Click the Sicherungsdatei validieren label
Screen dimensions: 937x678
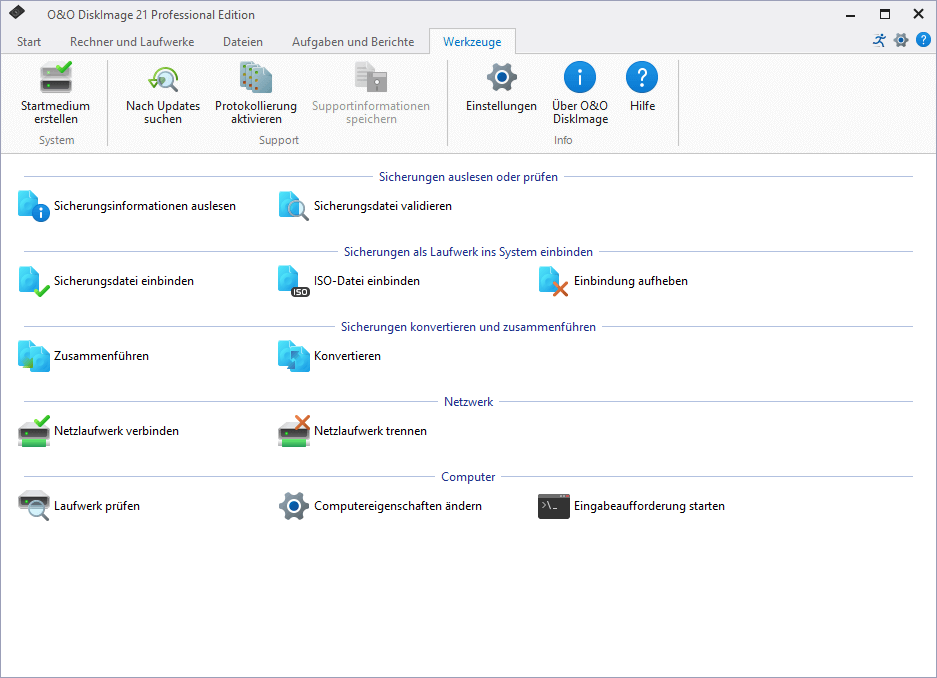coord(382,206)
